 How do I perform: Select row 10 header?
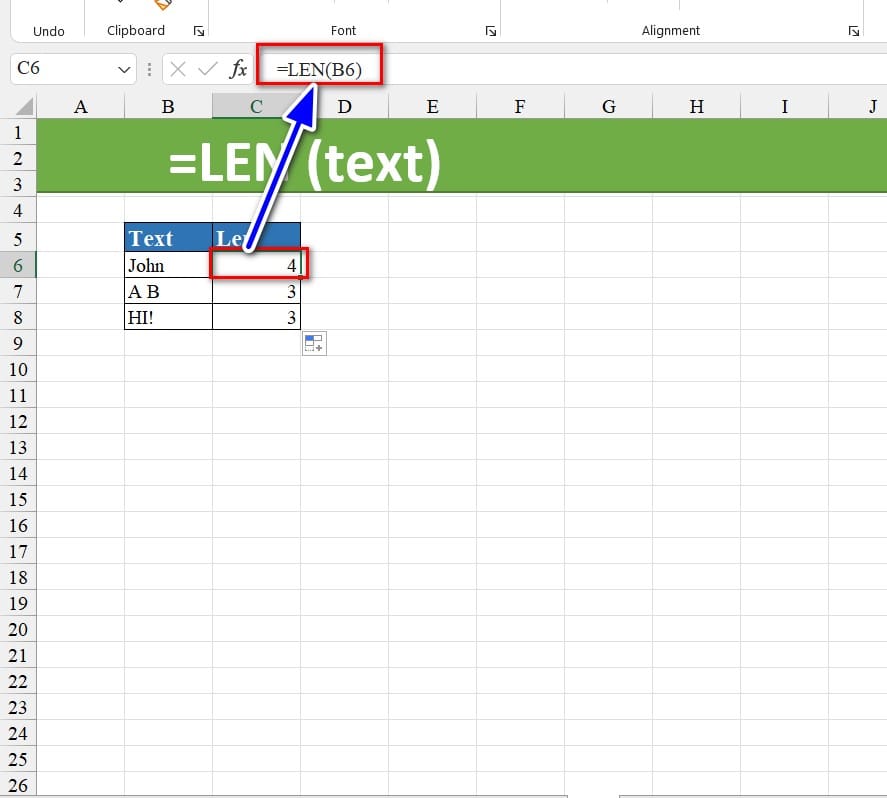[18, 370]
